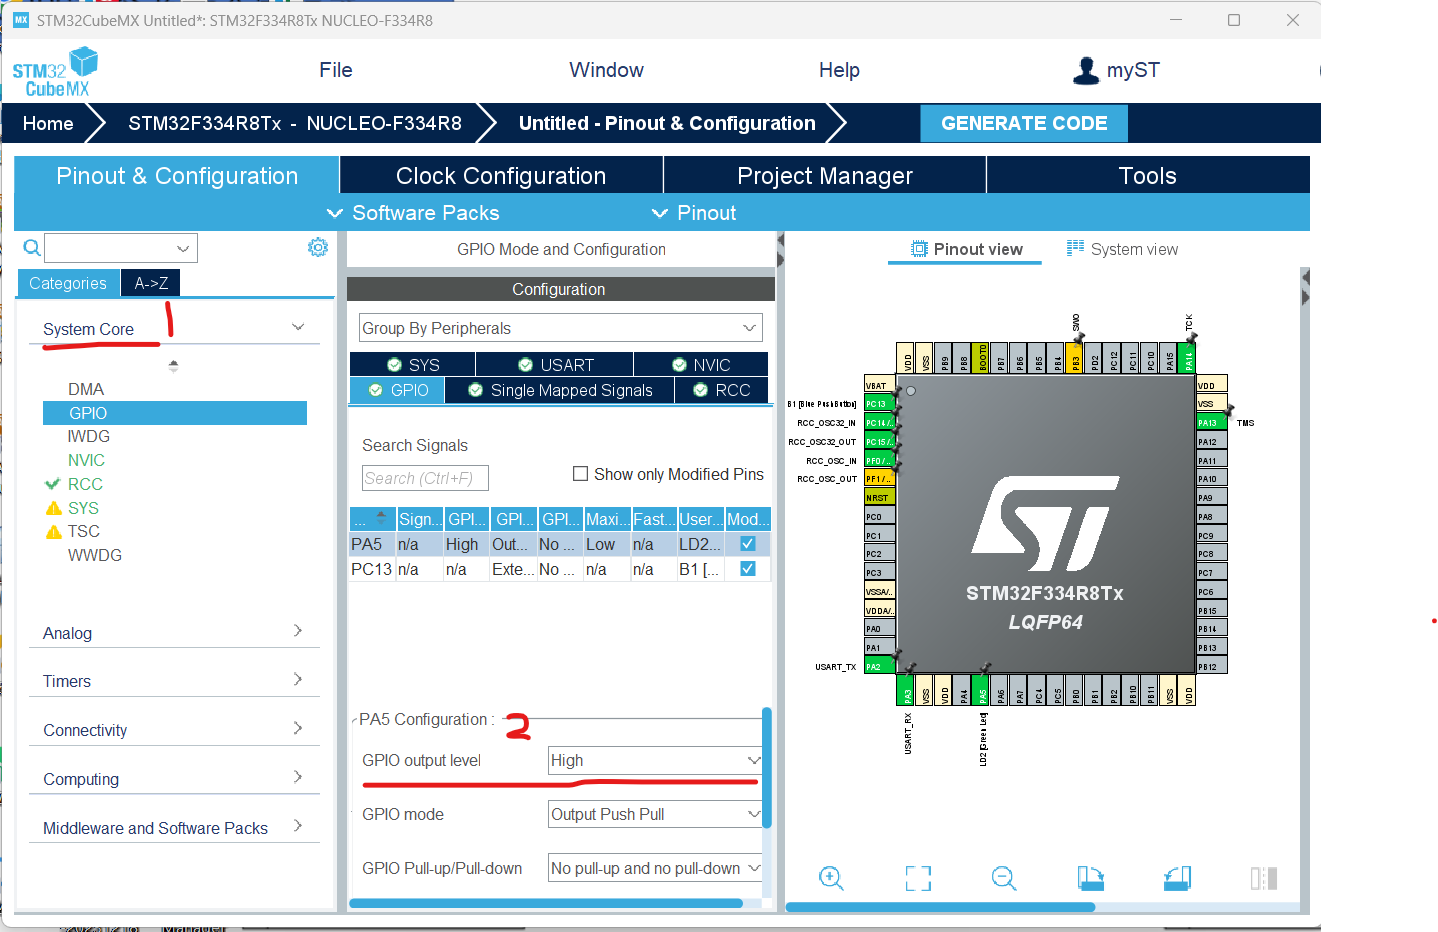Zoom in on the pinout view
Viewport: 1438px width, 932px height.
[831, 878]
